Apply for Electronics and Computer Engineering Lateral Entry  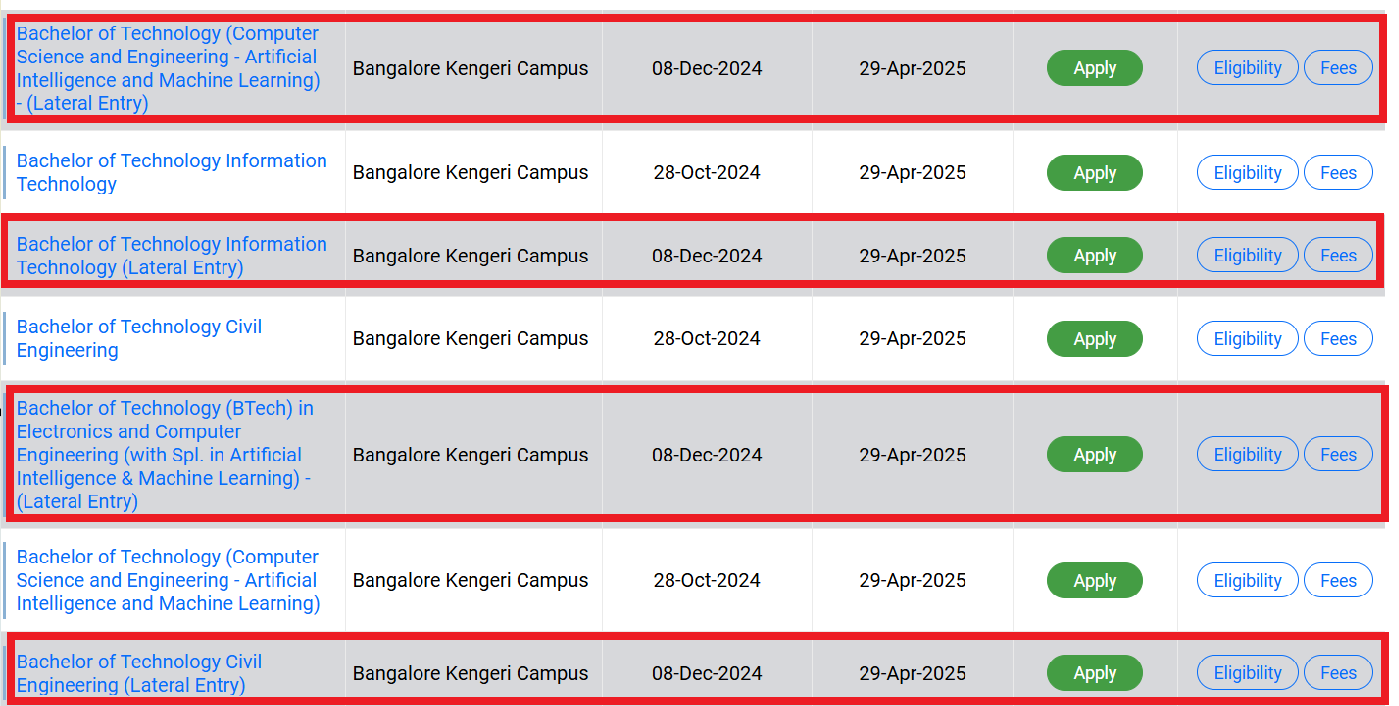click(1094, 453)
